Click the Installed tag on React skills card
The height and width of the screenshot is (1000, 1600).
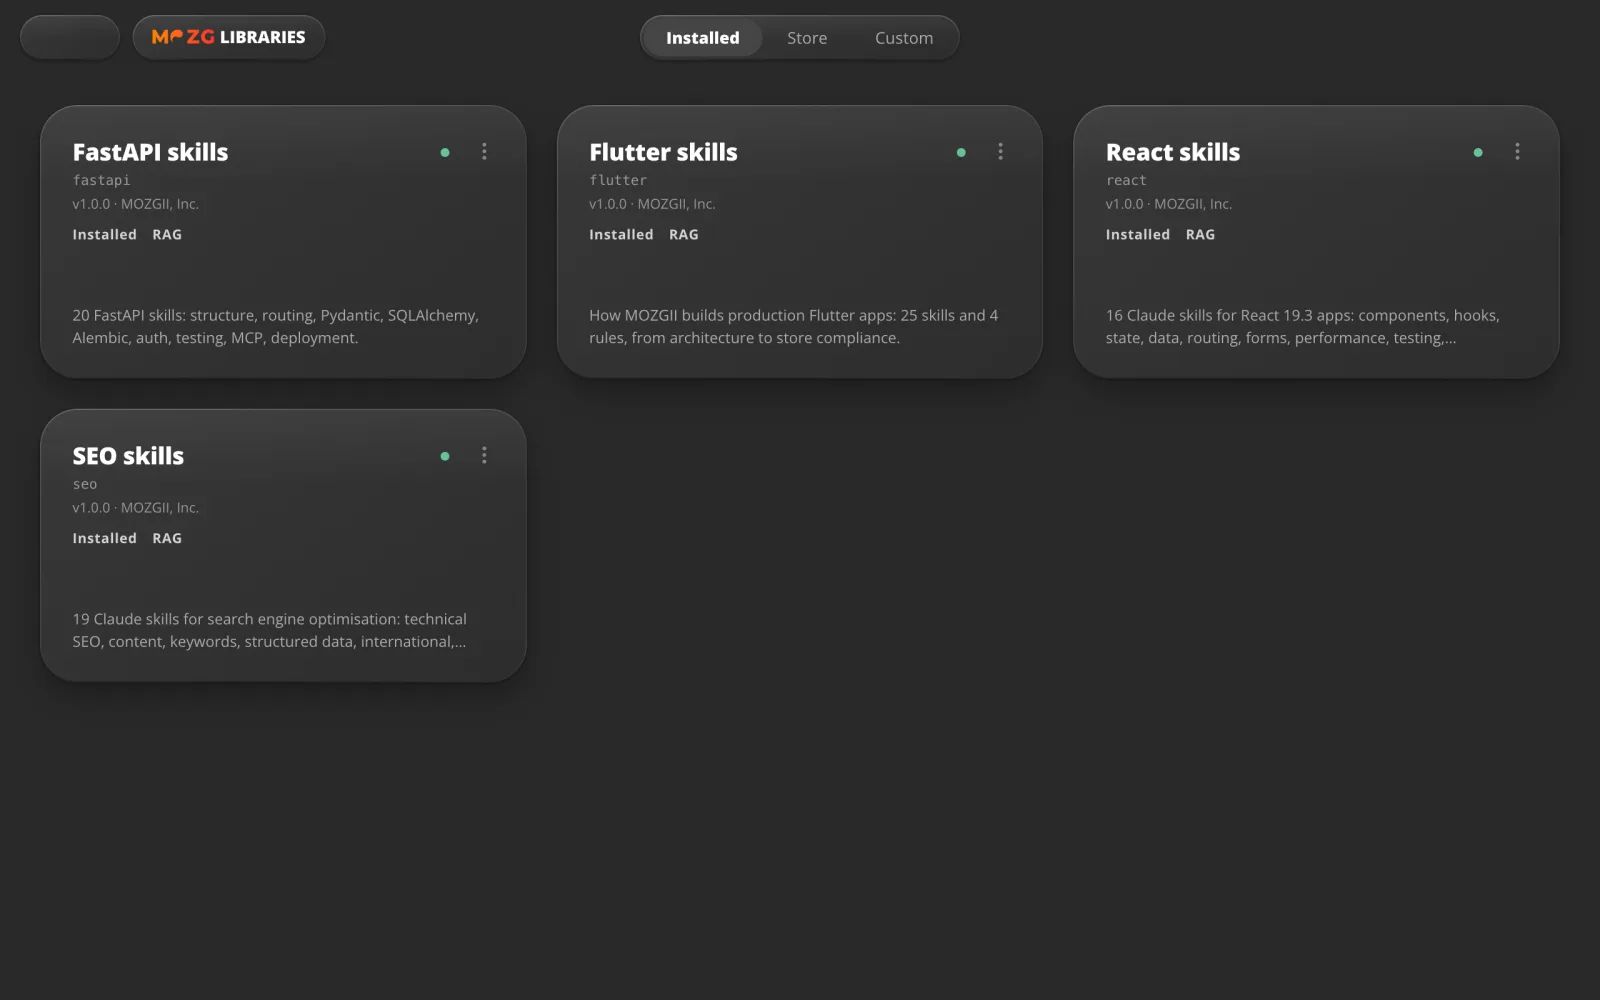point(1137,234)
